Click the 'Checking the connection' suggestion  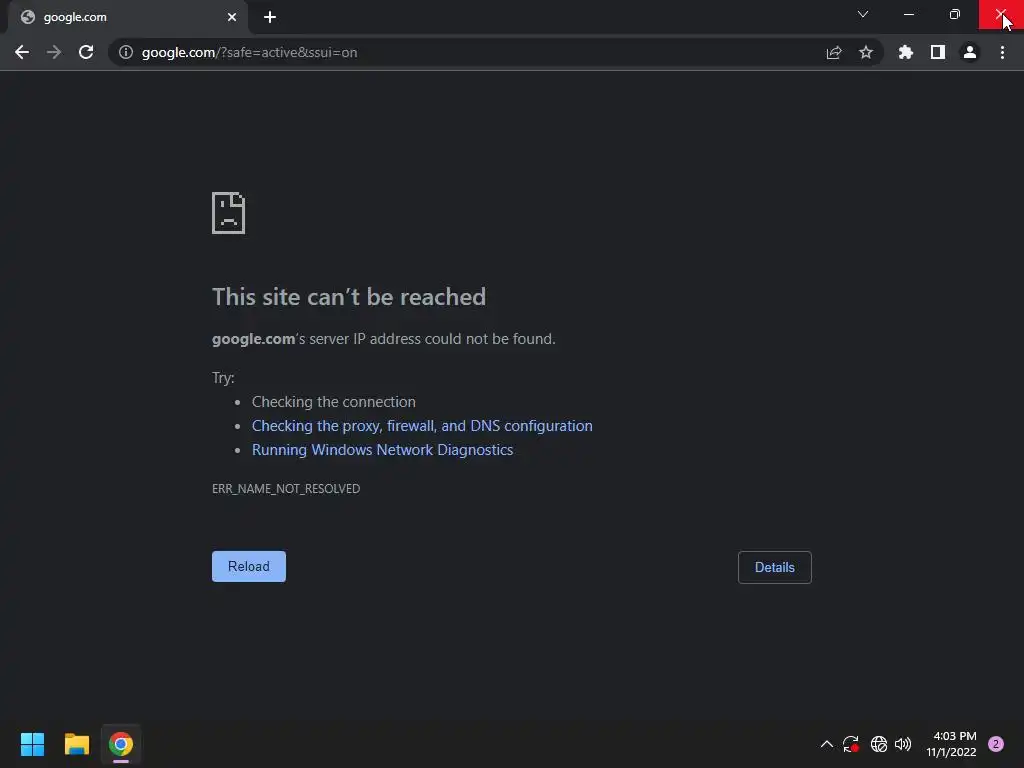pyautogui.click(x=334, y=402)
